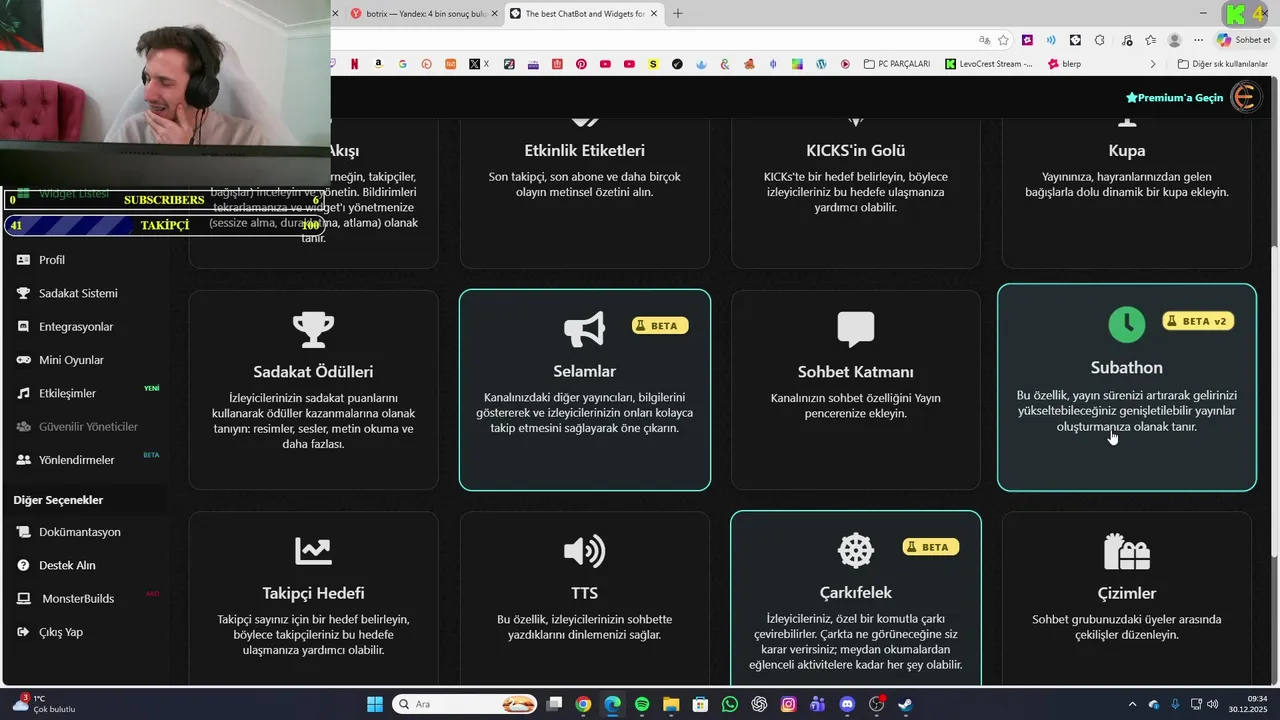Click the Pinterest bookmark icon
The image size is (1280, 720).
pos(581,64)
